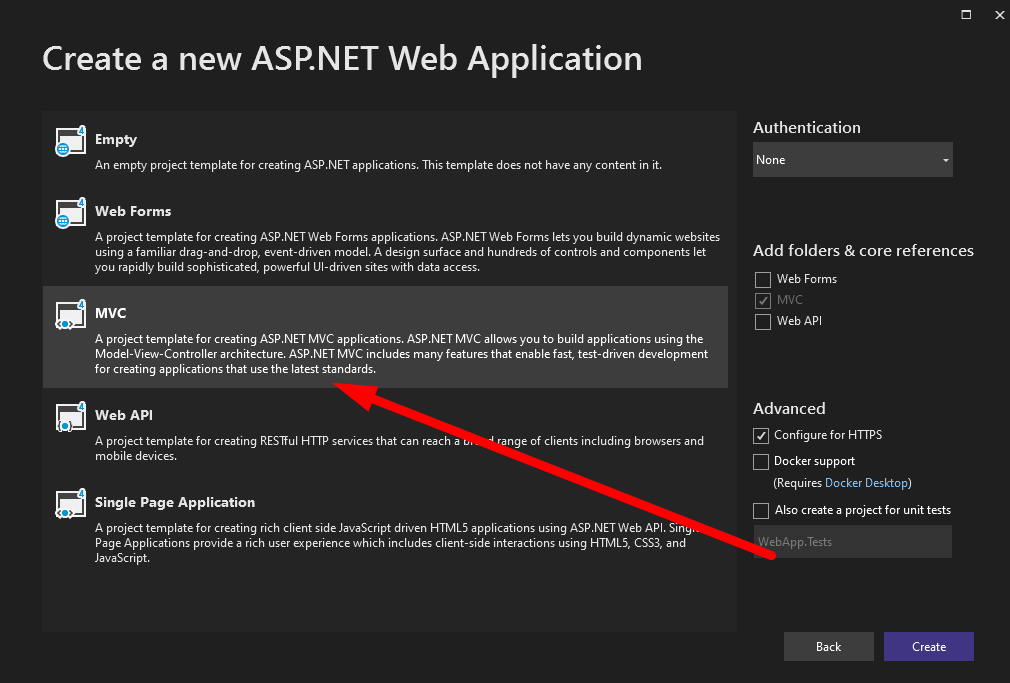Choose the Web API template description

tap(399, 448)
